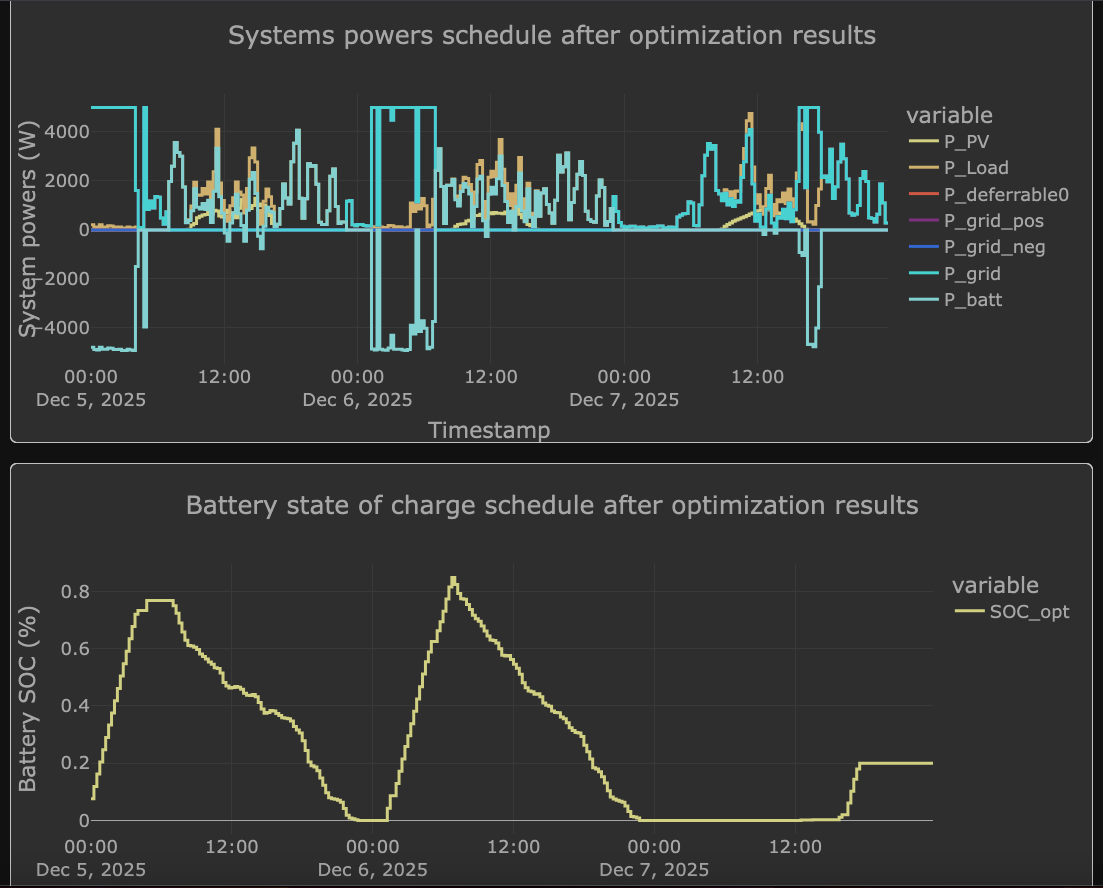Click the flat SOC plateau after Dec 7 afternoon
This screenshot has width=1103, height=888.
click(x=895, y=763)
